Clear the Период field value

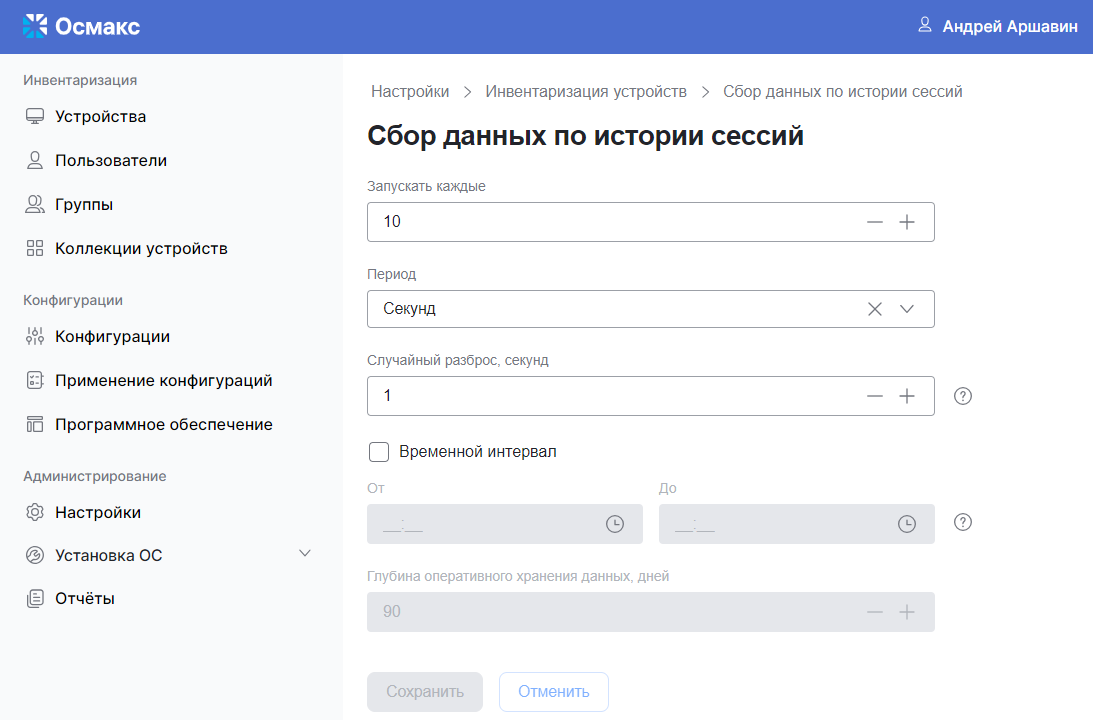pos(874,309)
